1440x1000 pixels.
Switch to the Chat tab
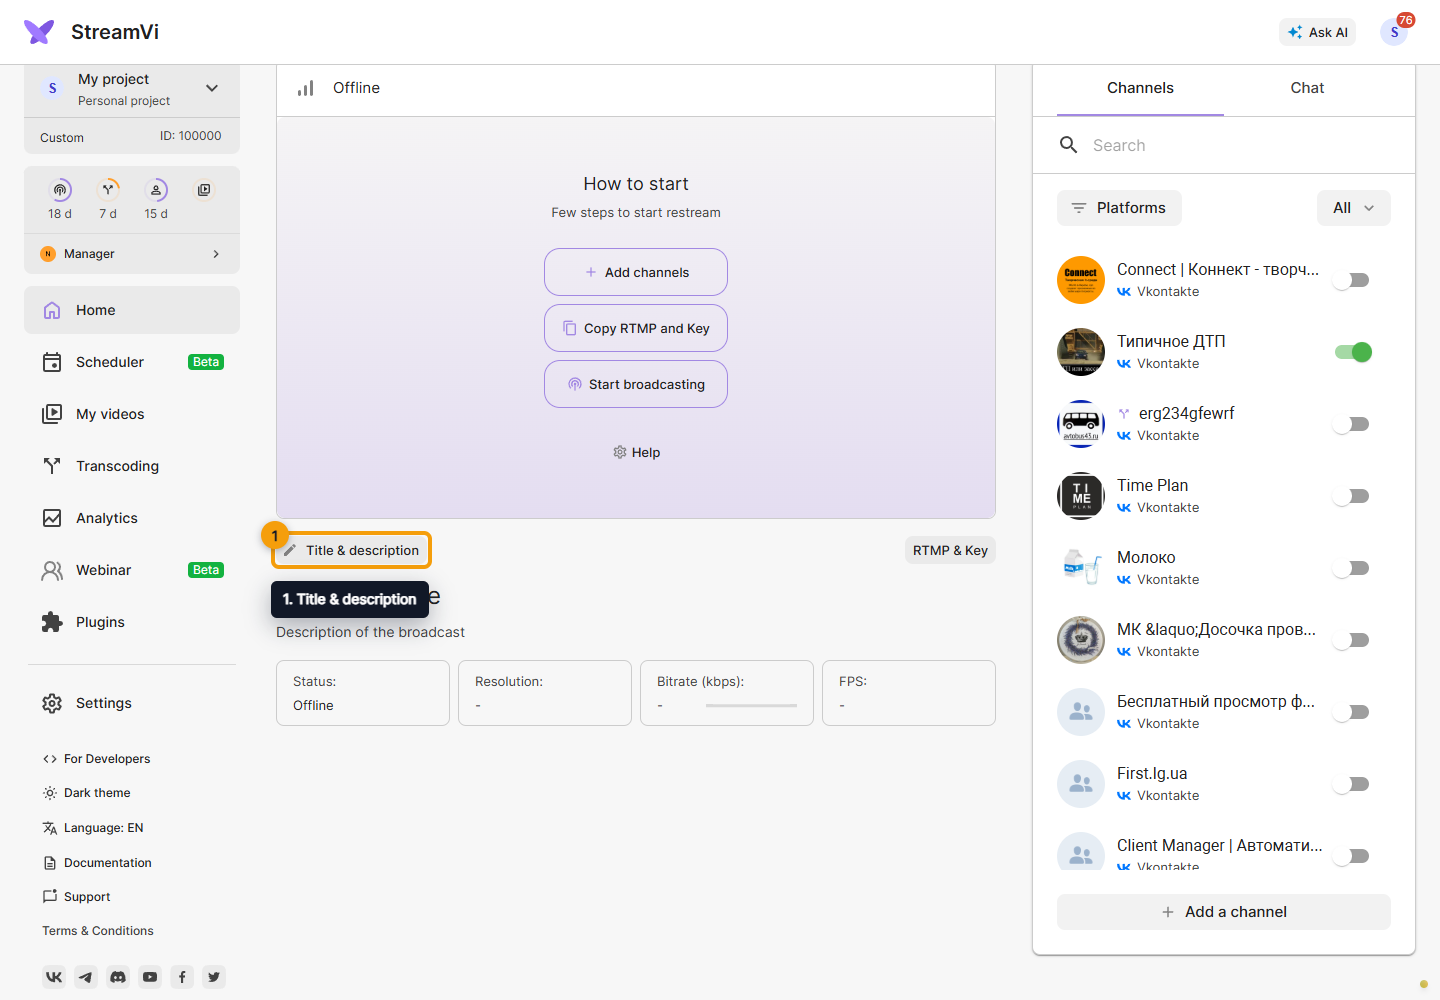pos(1307,88)
